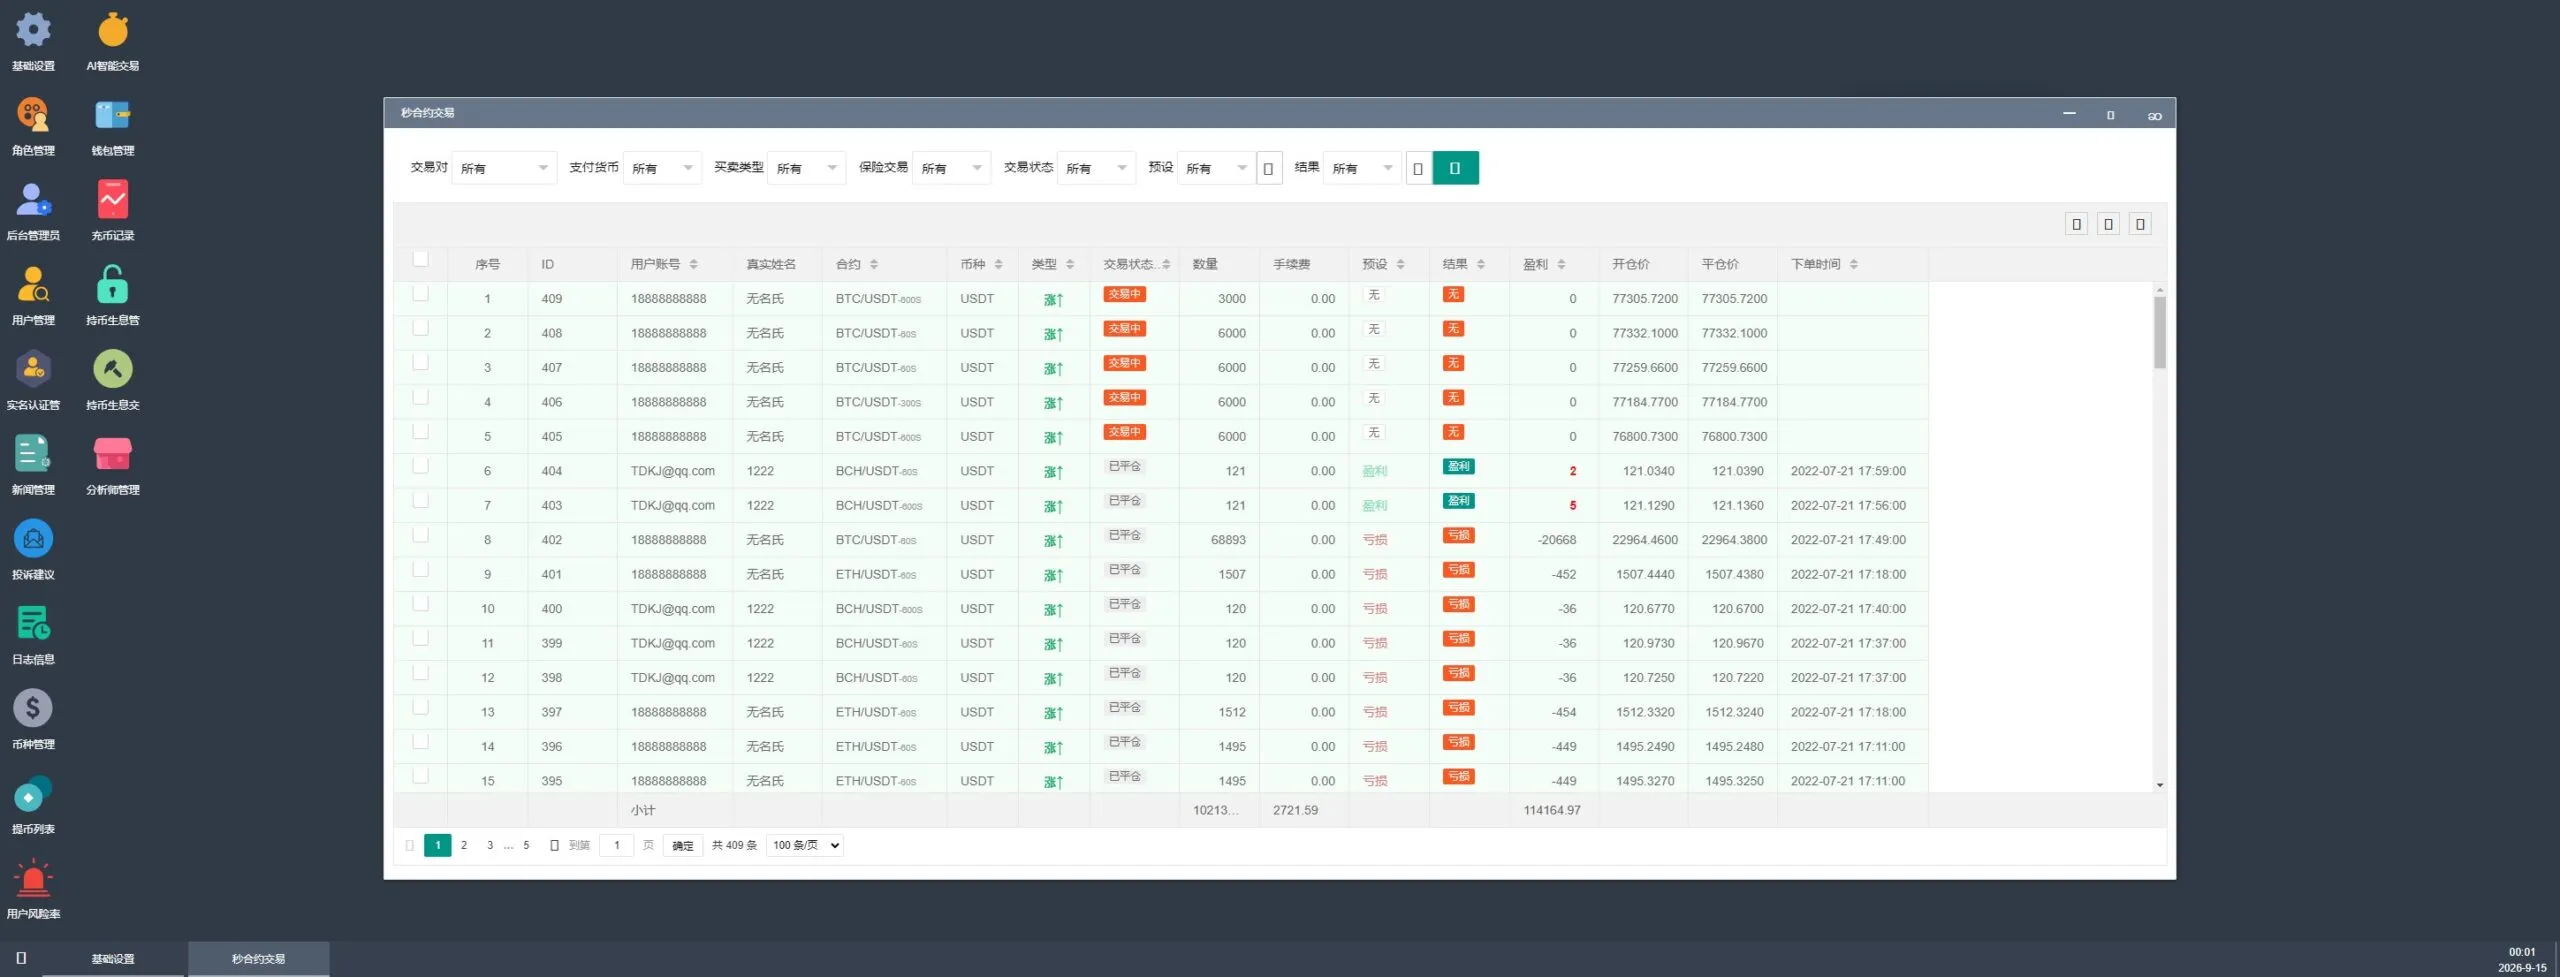Click the sort arrows on 币种 column

point(998,264)
